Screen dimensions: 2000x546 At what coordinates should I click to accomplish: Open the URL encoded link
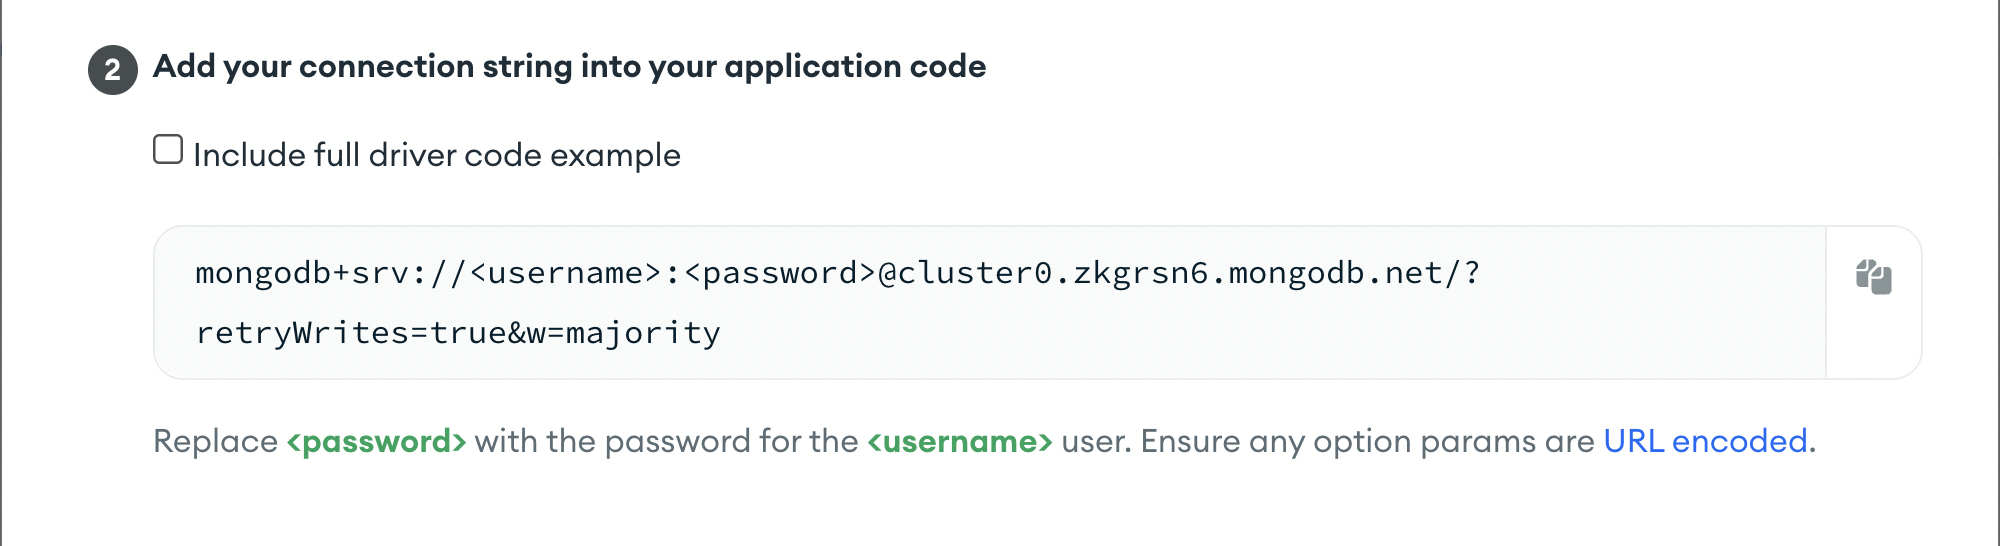1705,441
